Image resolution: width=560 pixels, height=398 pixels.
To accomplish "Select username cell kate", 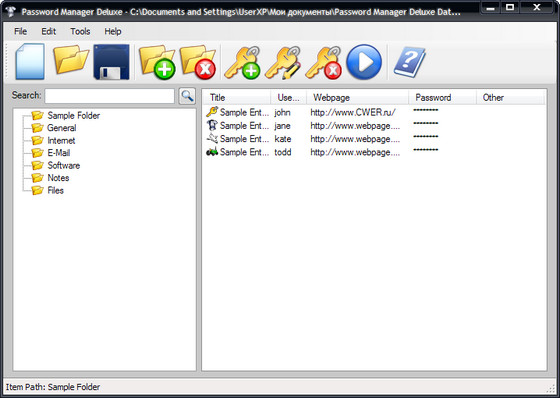I will tap(283, 139).
